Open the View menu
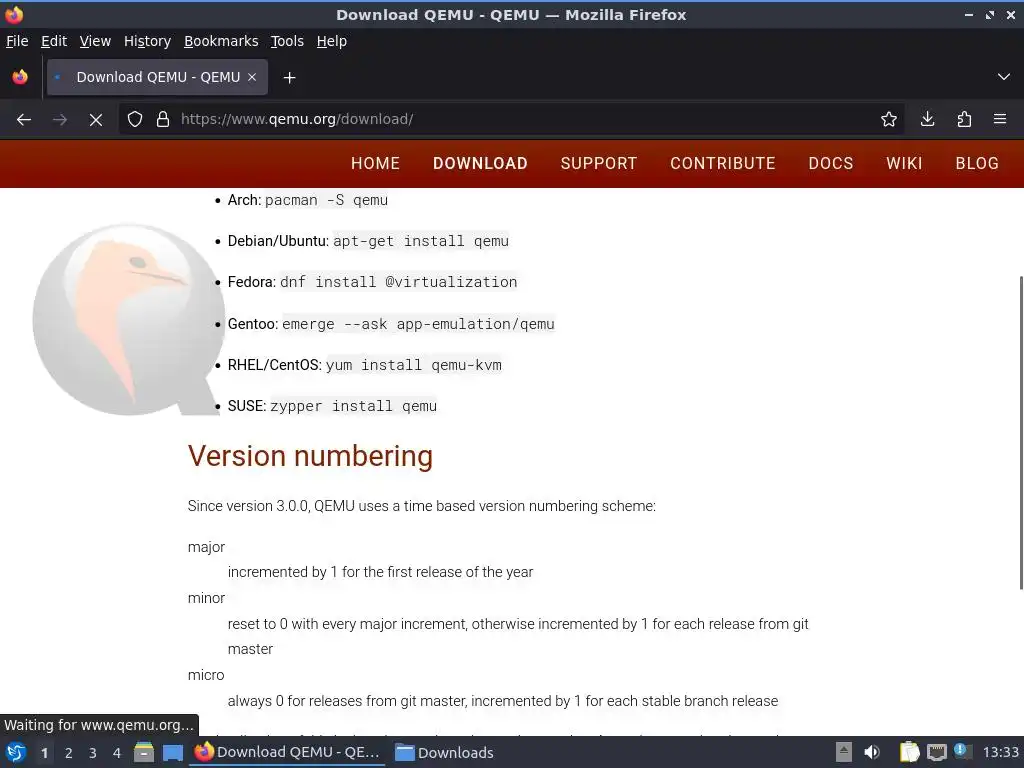Screen dimensions: 1024x768 point(95,41)
